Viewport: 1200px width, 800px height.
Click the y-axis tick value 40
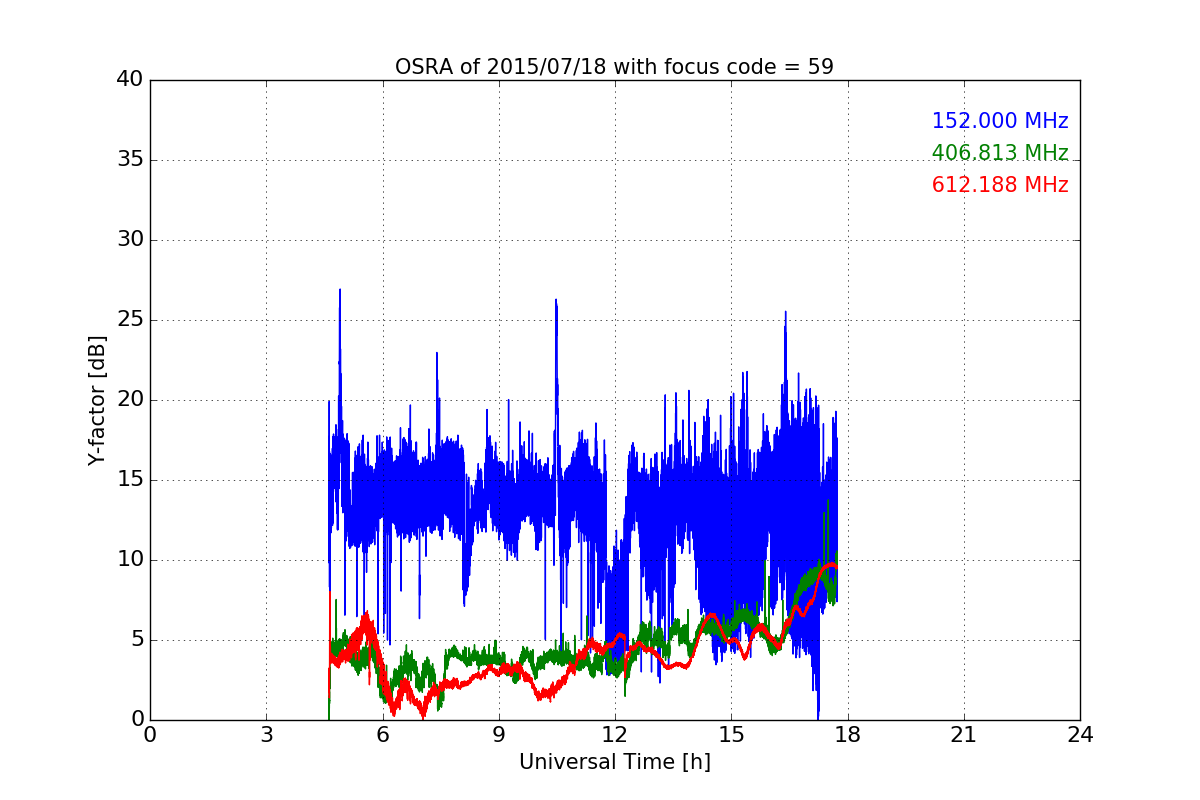(129, 80)
